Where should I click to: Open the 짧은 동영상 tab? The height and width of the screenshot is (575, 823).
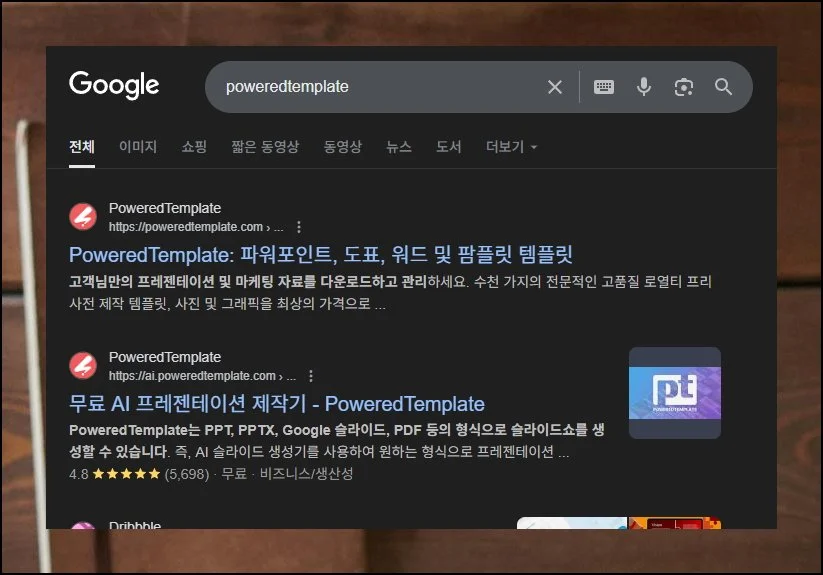pyautogui.click(x=265, y=147)
